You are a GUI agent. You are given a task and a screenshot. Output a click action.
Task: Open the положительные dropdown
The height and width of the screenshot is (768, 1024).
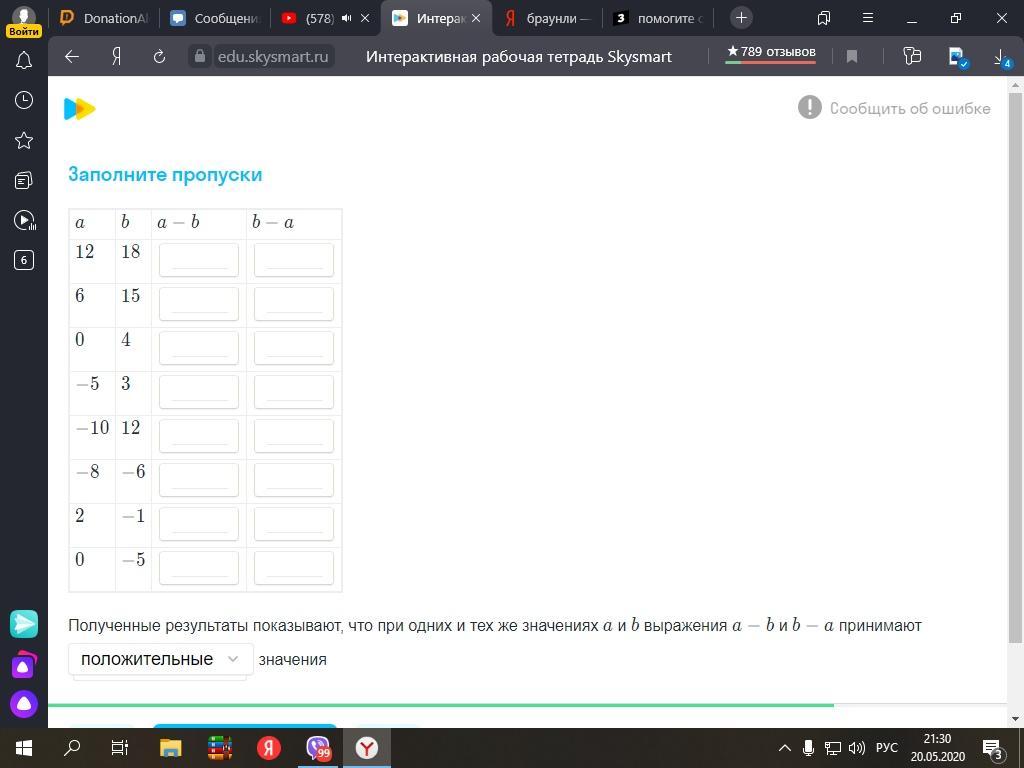pyautogui.click(x=161, y=659)
